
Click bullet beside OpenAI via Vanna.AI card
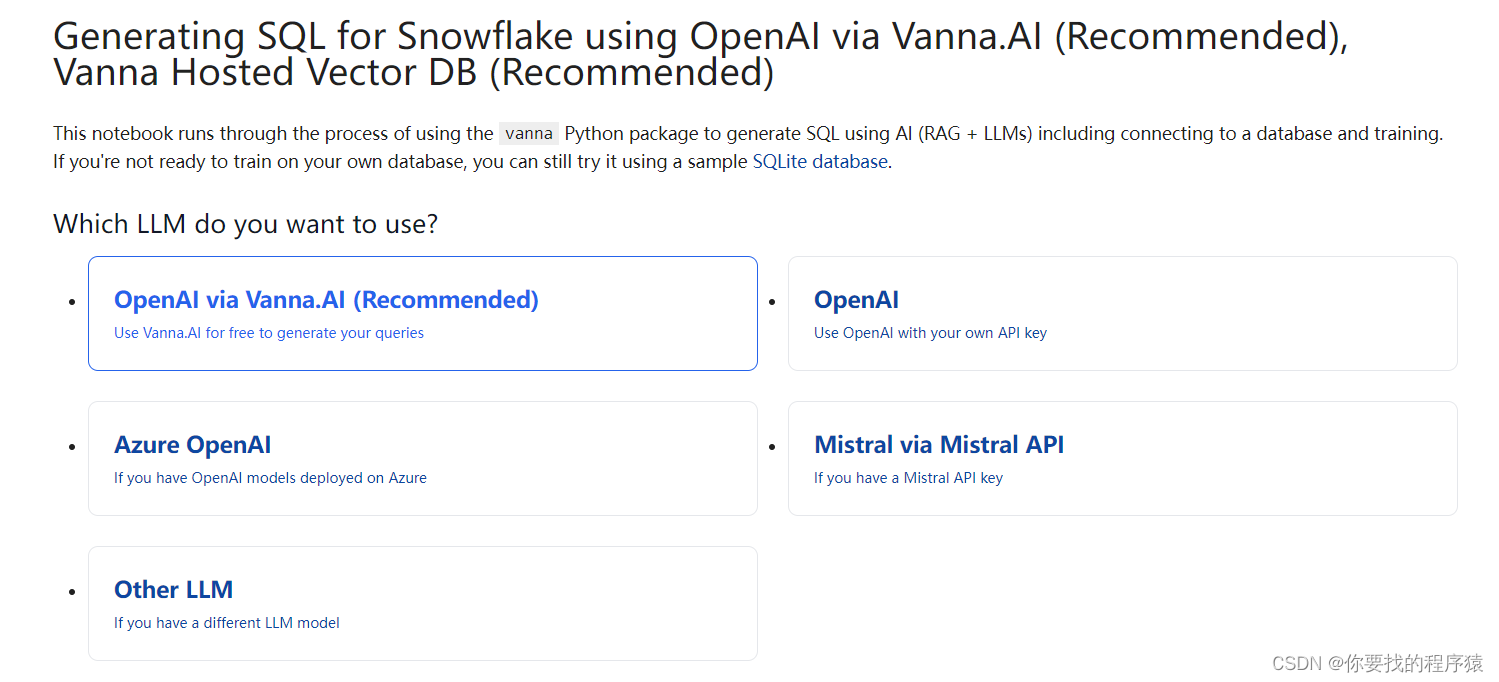(71, 302)
